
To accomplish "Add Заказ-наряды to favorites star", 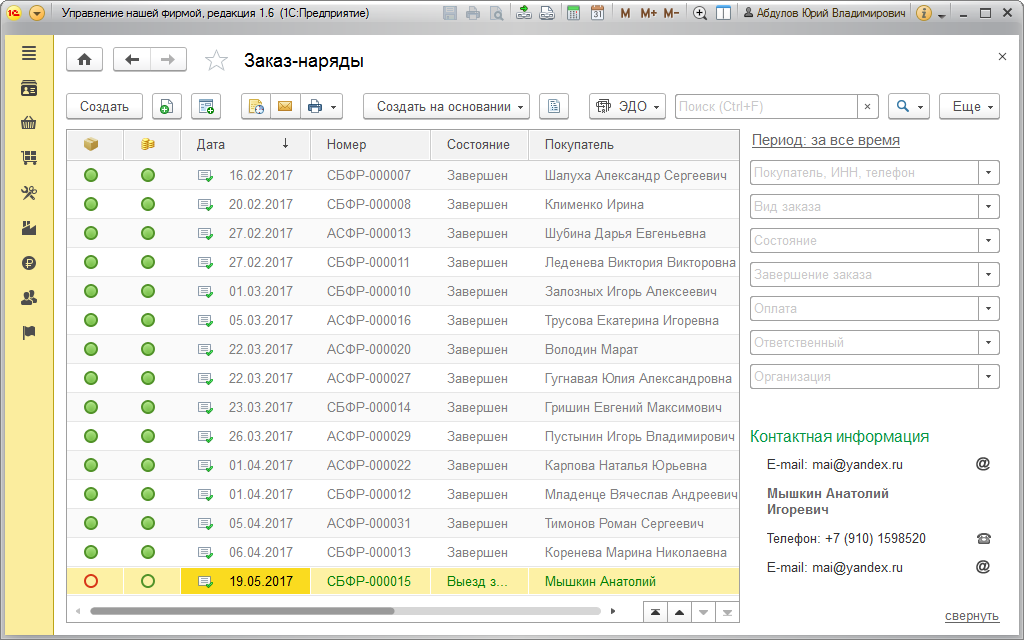I will pyautogui.click(x=216, y=61).
